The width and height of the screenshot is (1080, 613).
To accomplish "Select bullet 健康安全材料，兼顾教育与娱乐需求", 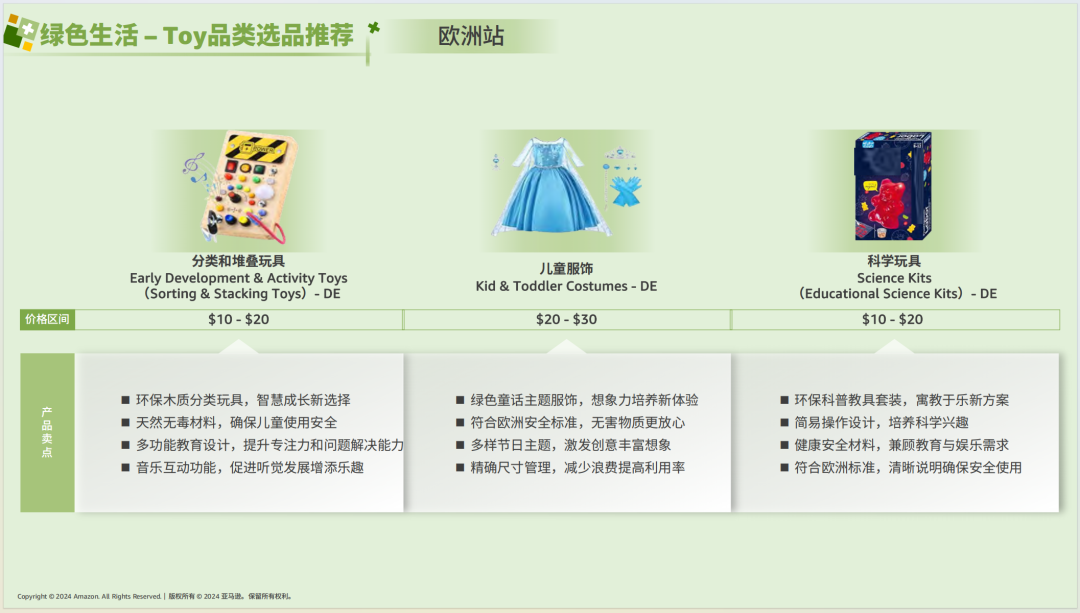I will (x=902, y=445).
